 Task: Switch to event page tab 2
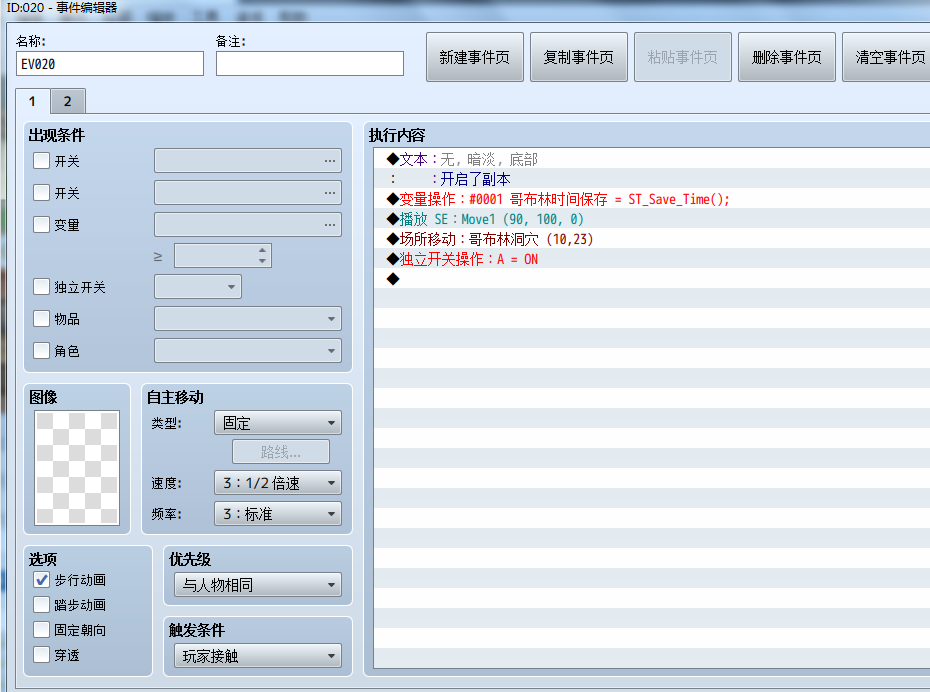tap(68, 101)
